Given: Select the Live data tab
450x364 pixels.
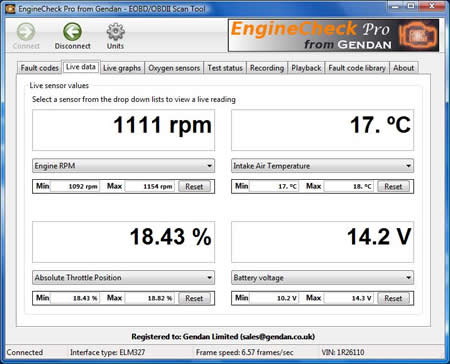Looking at the screenshot, I should click(x=81, y=67).
